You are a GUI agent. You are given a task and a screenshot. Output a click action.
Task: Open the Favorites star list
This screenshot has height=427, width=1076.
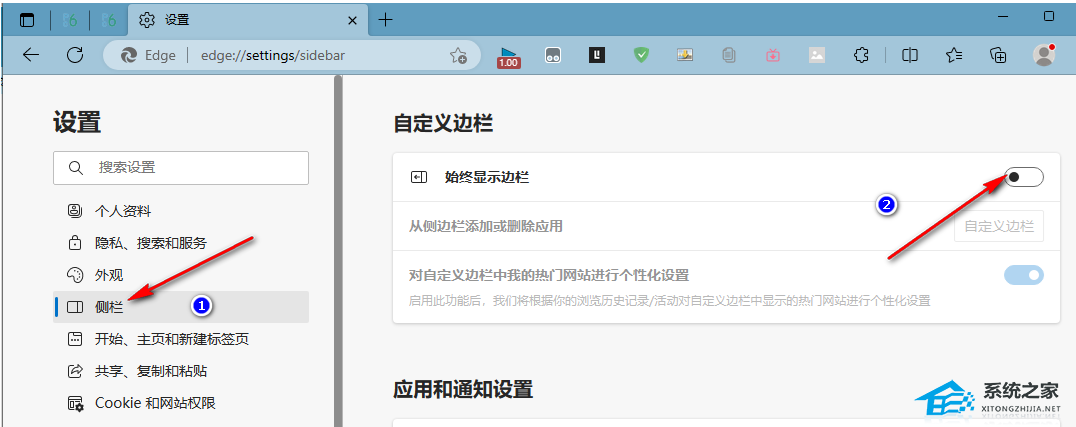coord(954,56)
